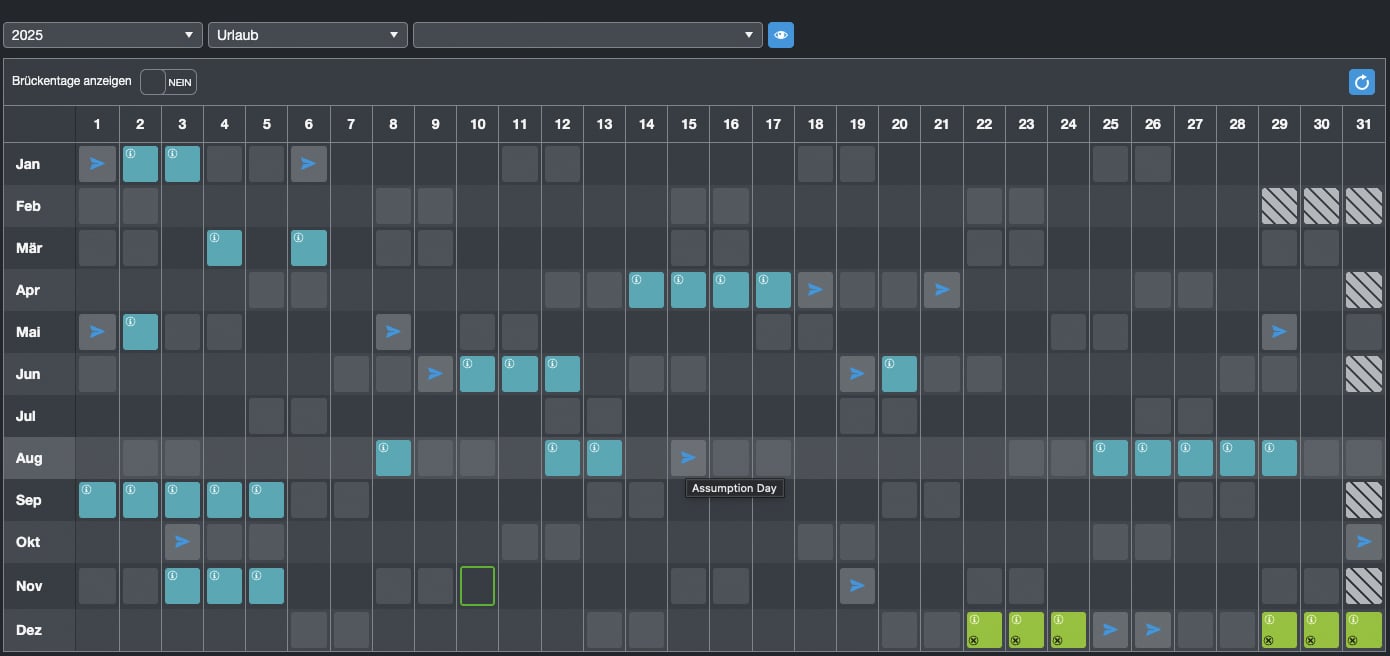Click the cancel x icon on December 22
The width and height of the screenshot is (1390, 656).
tap(973, 640)
